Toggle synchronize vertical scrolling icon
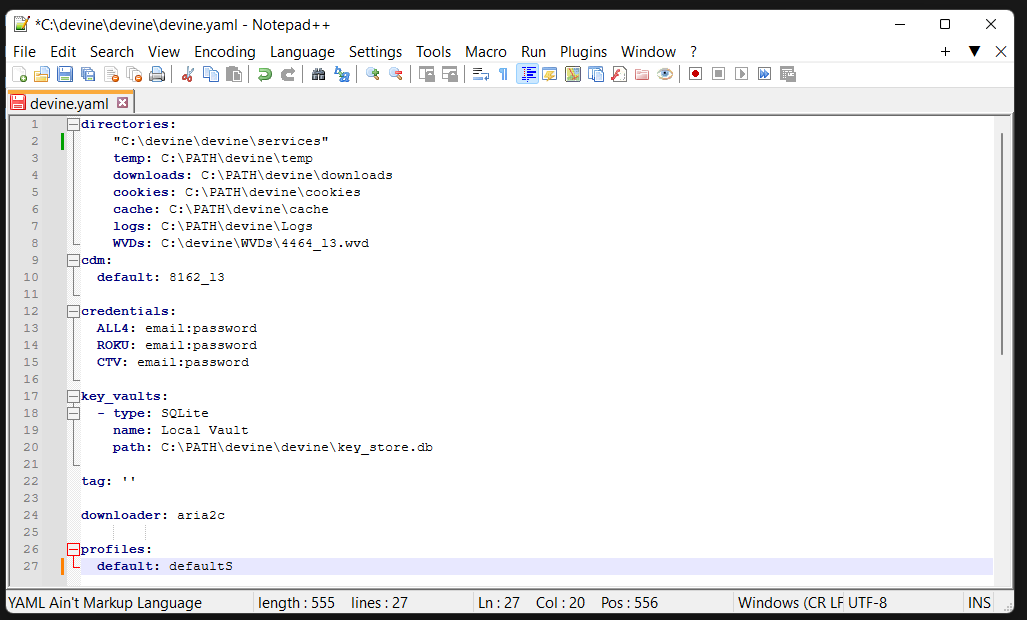This screenshot has height=620, width=1027. click(426, 74)
